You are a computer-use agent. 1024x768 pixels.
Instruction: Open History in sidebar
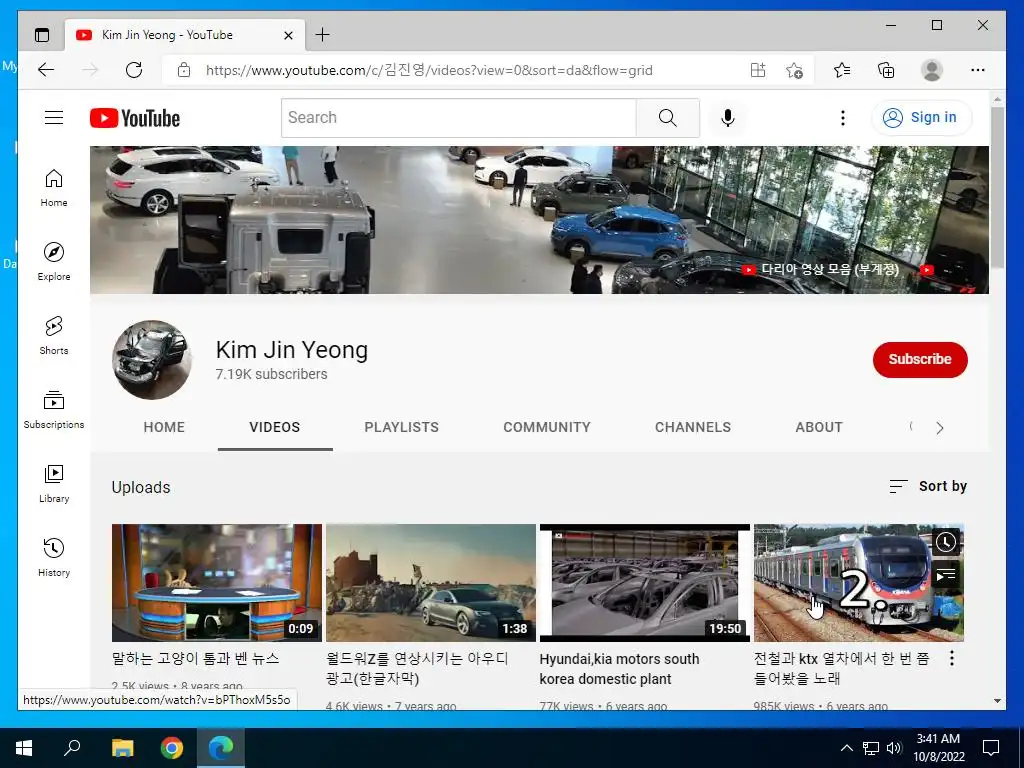pos(54,558)
